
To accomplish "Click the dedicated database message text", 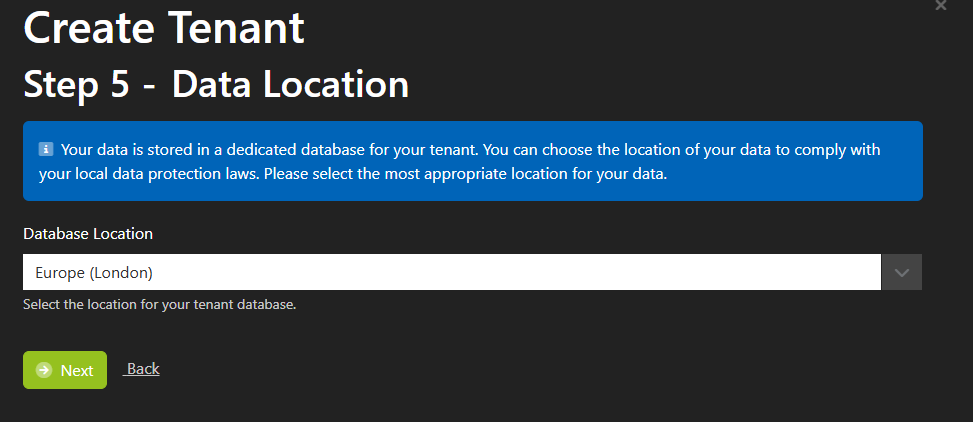I will tap(459, 162).
